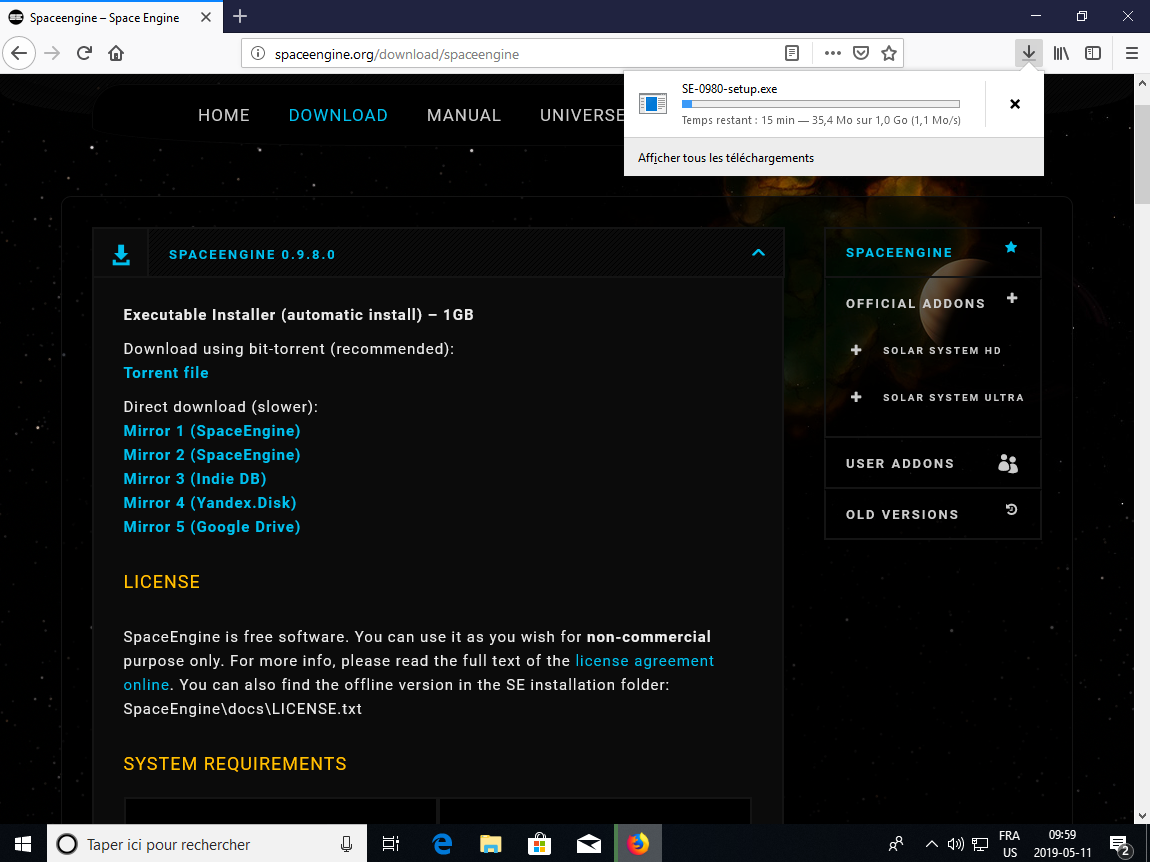
Task: Click the Windows taskbar search box
Action: coord(207,844)
